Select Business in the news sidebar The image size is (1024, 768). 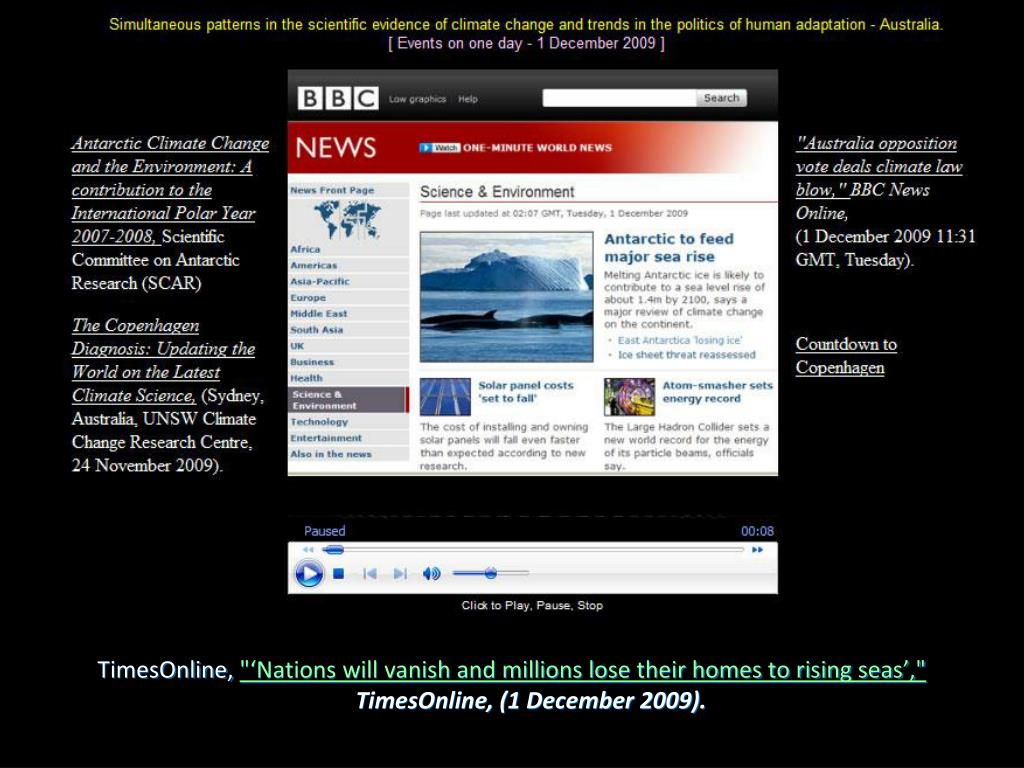[312, 362]
